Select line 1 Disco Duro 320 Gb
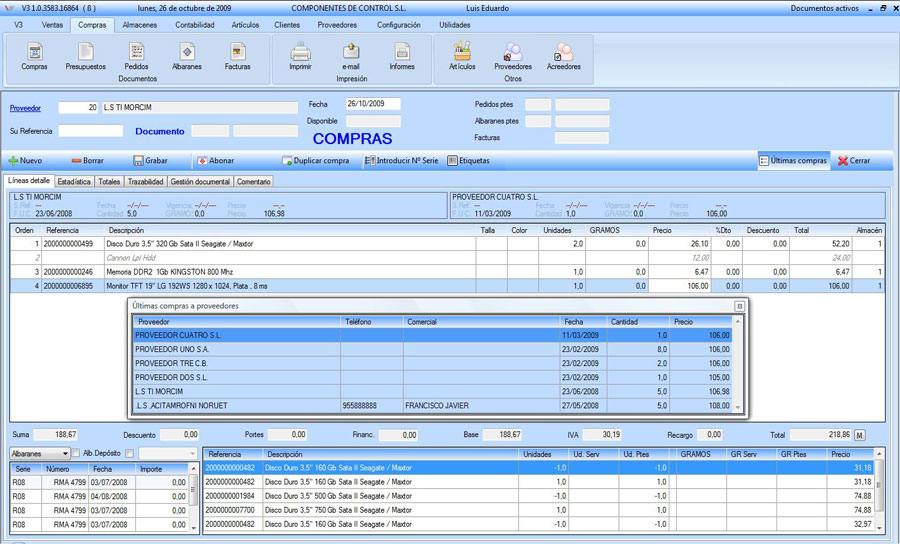The image size is (900, 544). [x=447, y=244]
